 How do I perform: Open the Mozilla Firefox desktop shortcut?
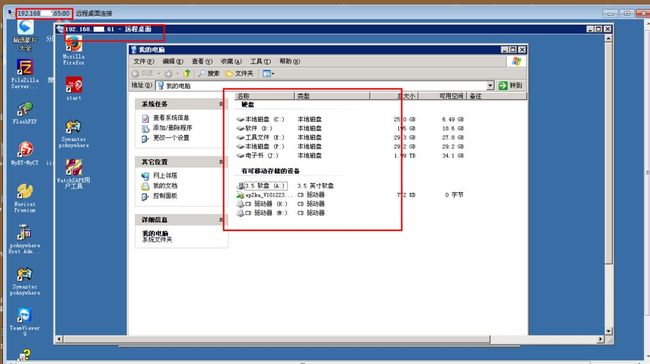[x=73, y=50]
